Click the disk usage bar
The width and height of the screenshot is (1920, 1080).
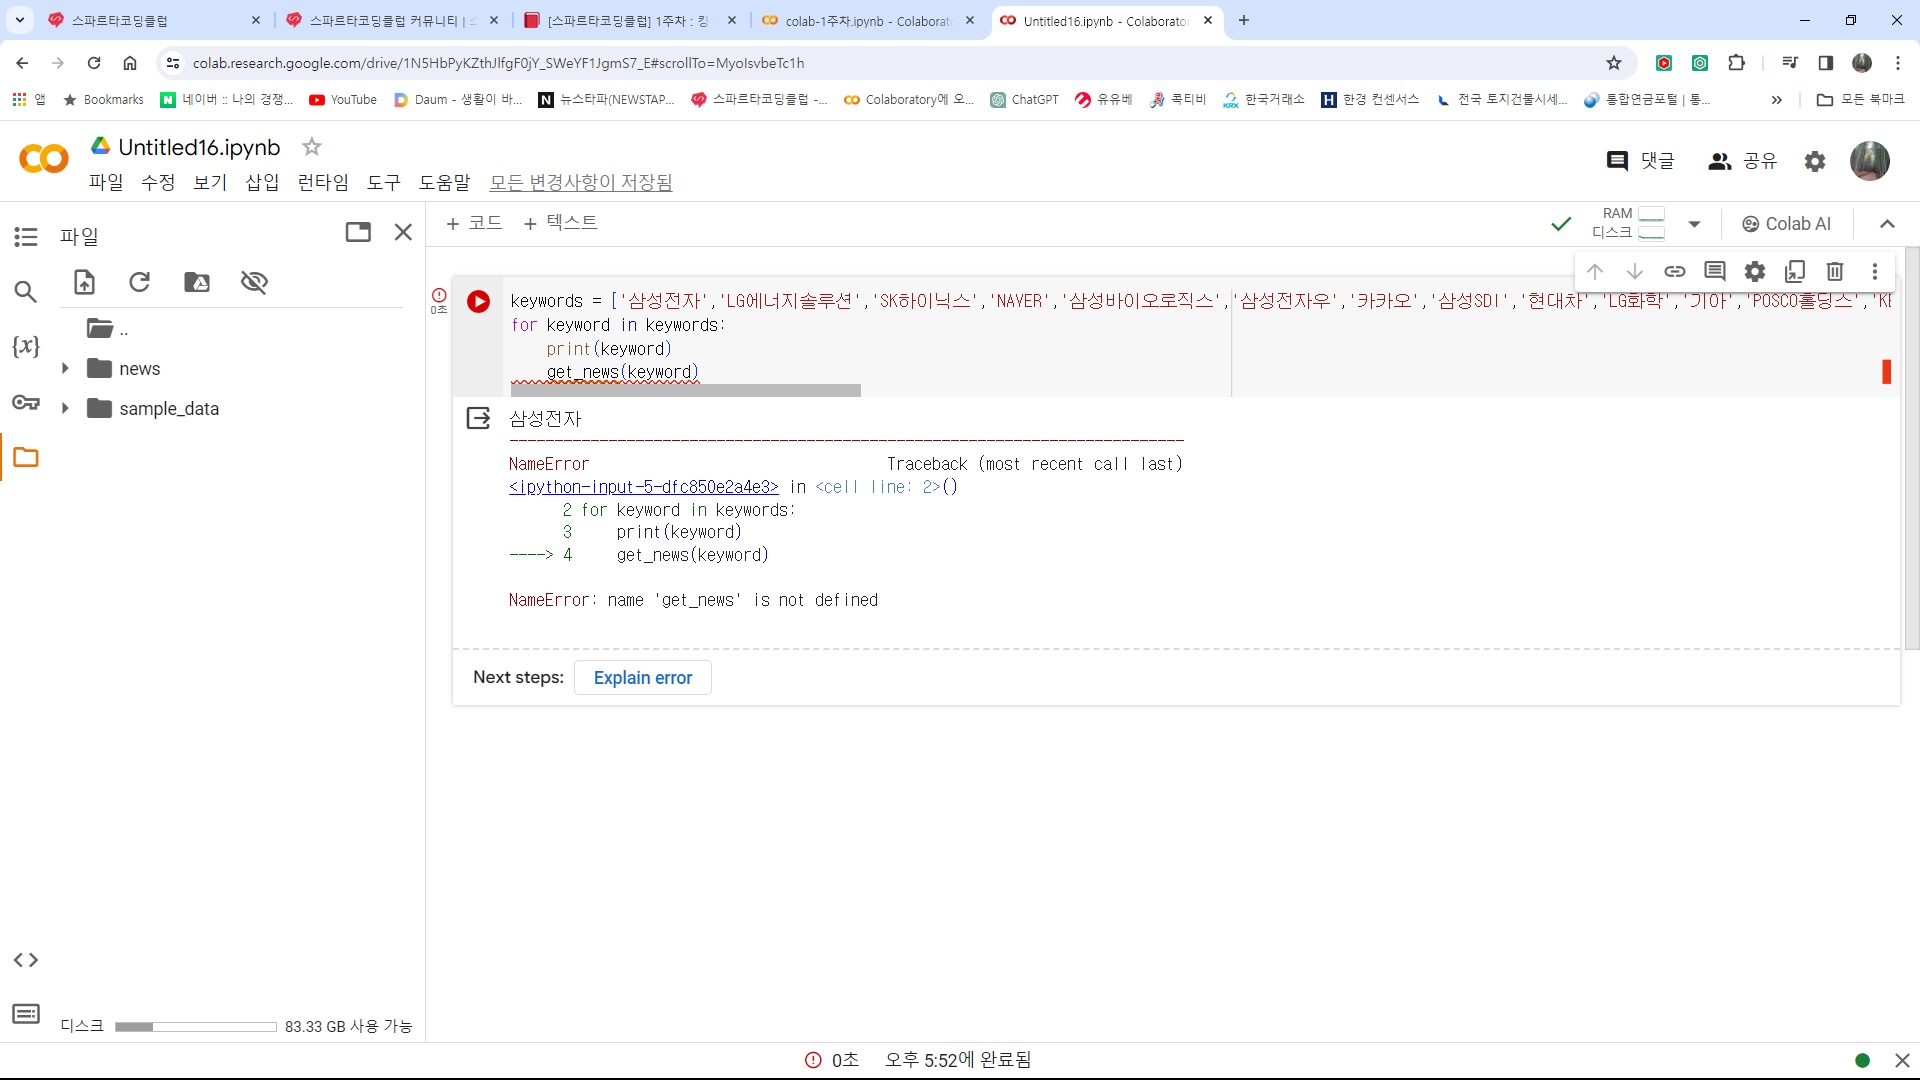coord(196,1027)
